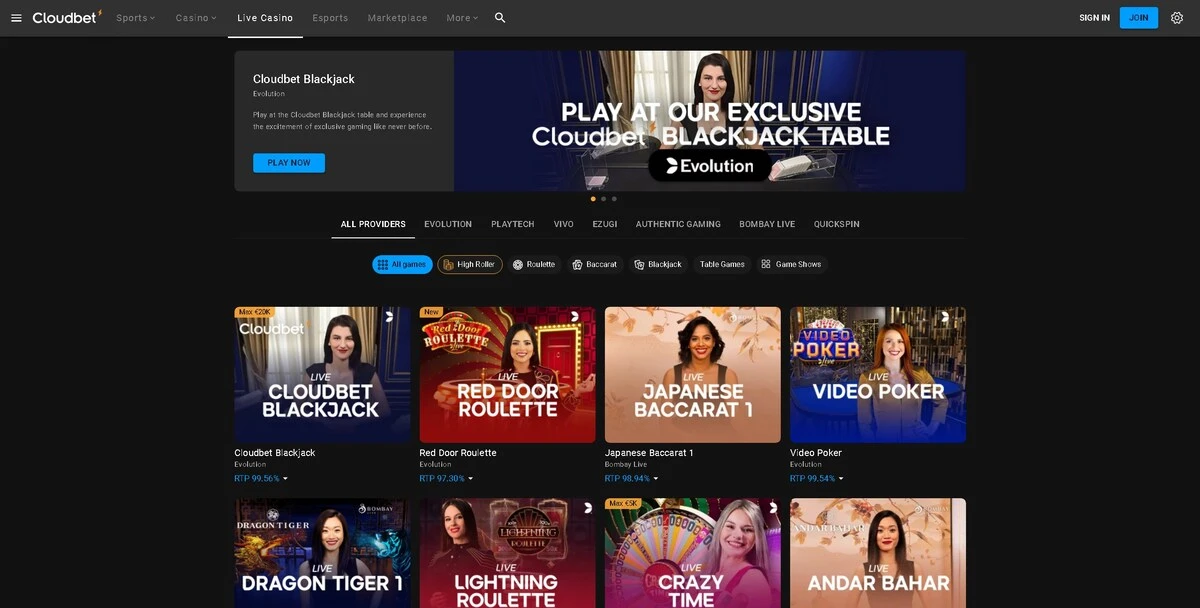Open the Crazy Time game thumbnail
The image size is (1200, 608).
(693, 553)
